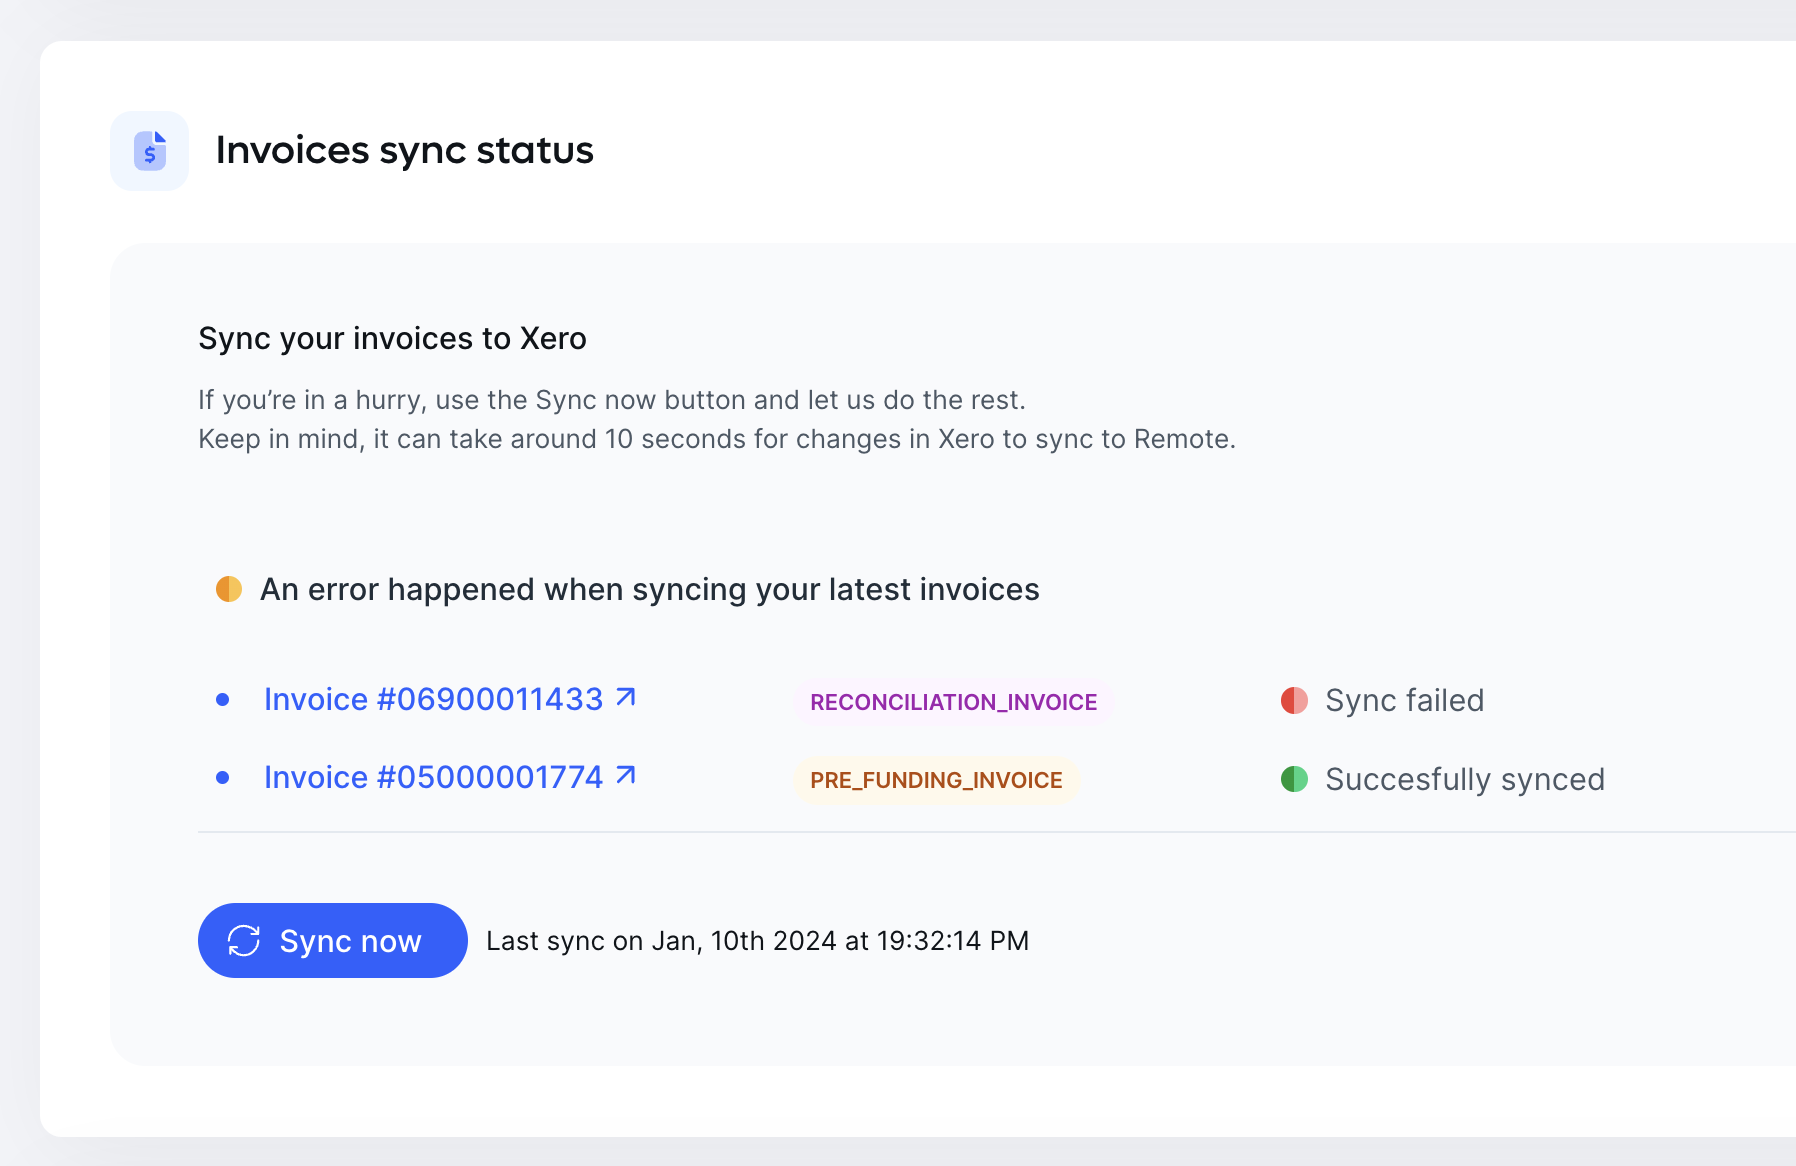Viewport: 1796px width, 1166px height.
Task: Click the error happened when syncing message
Action: click(649, 589)
